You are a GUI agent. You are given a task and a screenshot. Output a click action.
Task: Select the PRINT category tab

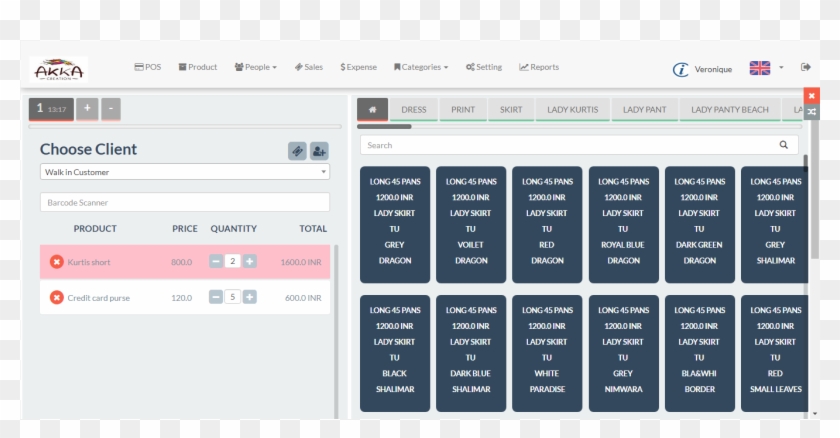[x=463, y=110]
